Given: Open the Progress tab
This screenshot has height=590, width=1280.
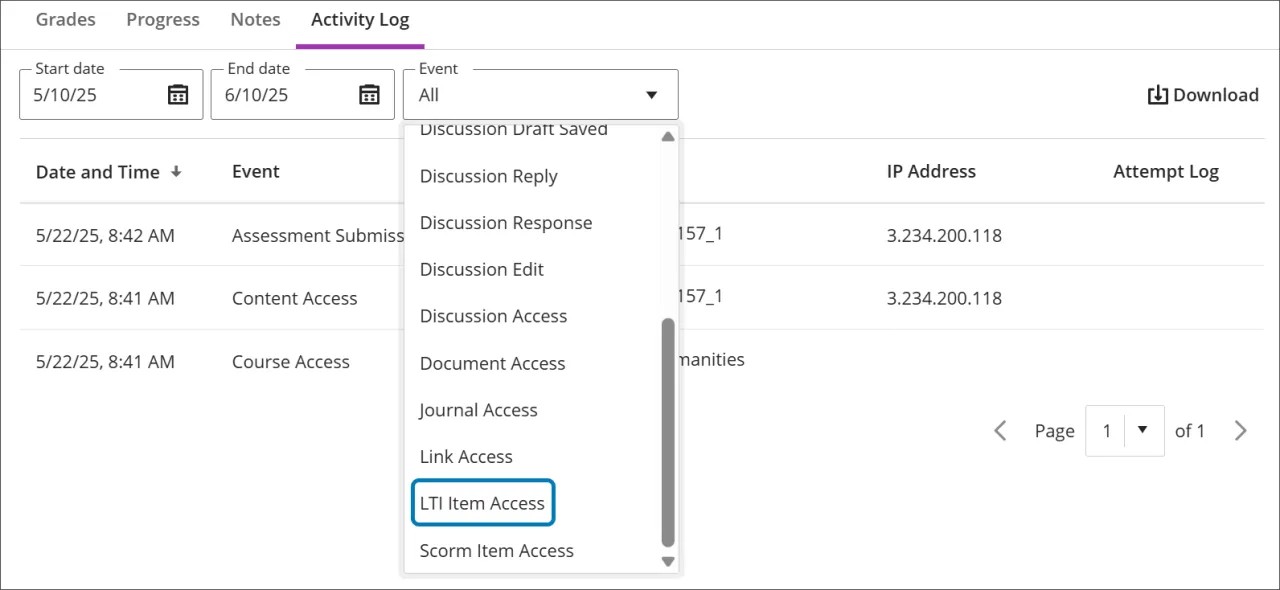Looking at the screenshot, I should (x=163, y=19).
